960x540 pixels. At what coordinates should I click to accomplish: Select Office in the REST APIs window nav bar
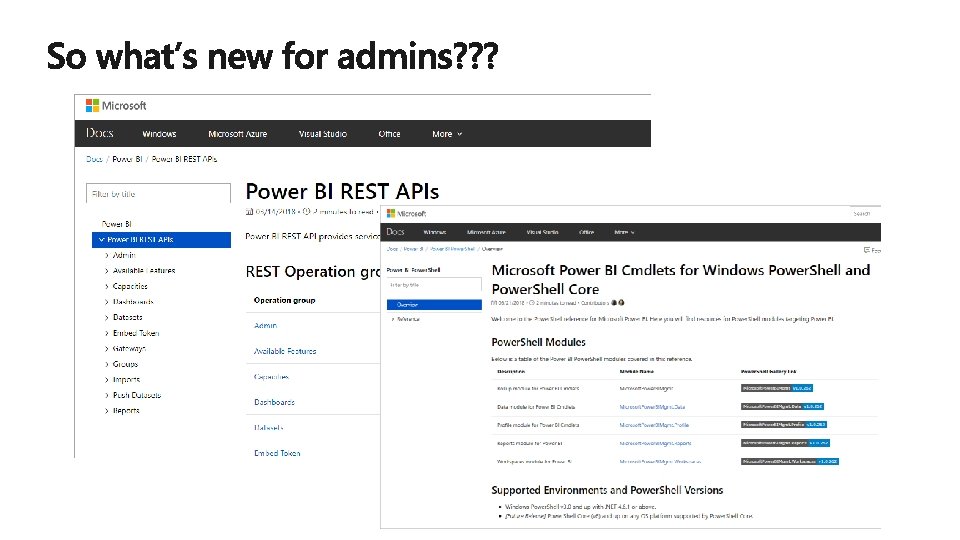389,133
